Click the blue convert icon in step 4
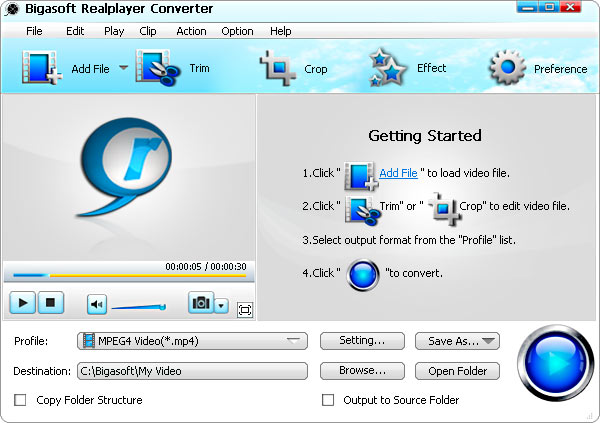600x423 pixels. (363, 275)
